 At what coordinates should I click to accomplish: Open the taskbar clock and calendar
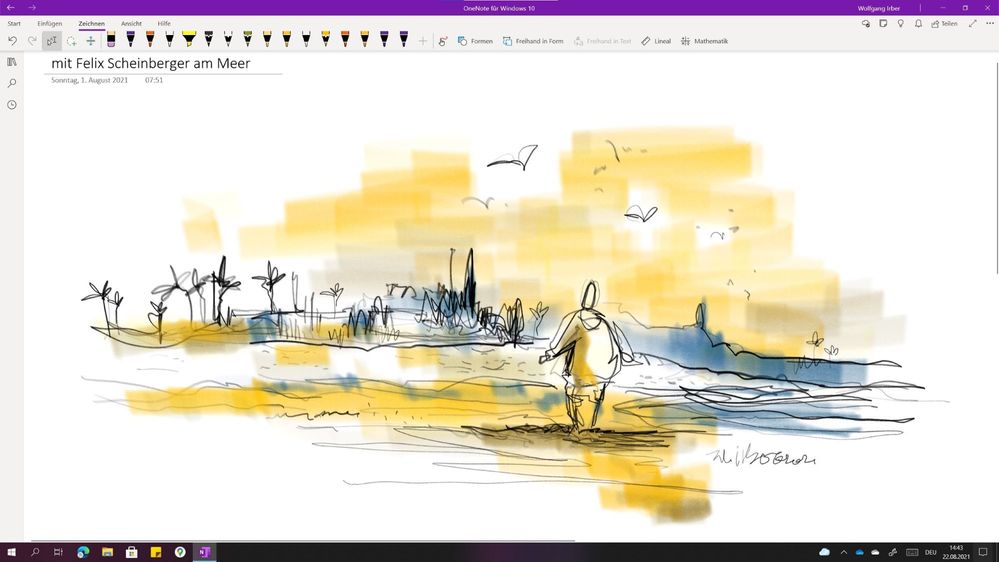pos(956,552)
